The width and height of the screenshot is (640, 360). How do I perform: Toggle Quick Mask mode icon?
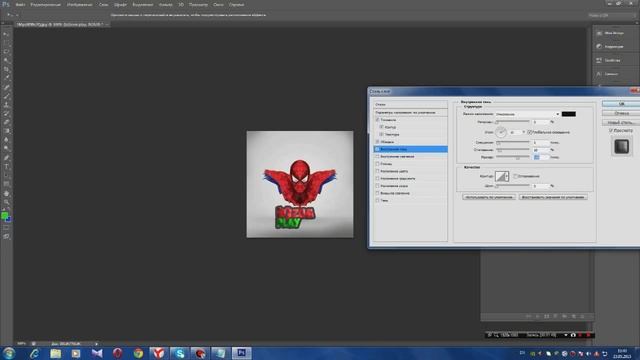pyautogui.click(x=6, y=228)
